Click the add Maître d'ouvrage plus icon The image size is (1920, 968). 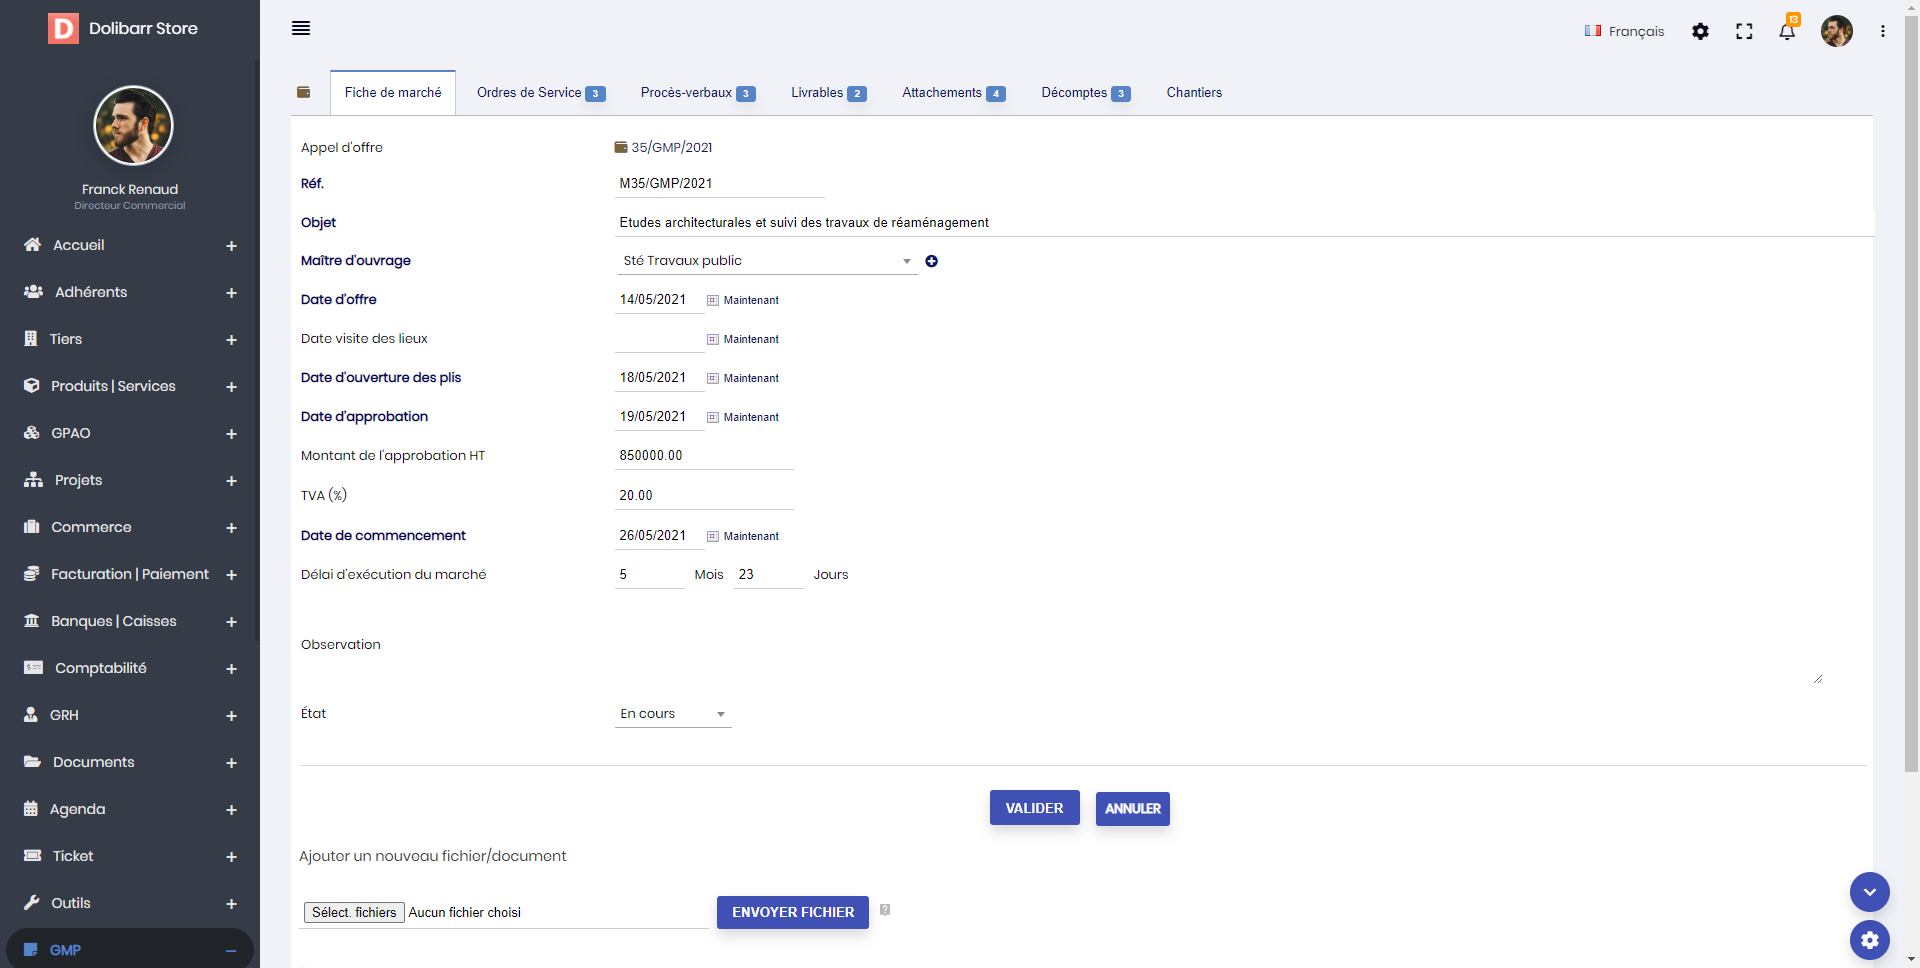931,261
